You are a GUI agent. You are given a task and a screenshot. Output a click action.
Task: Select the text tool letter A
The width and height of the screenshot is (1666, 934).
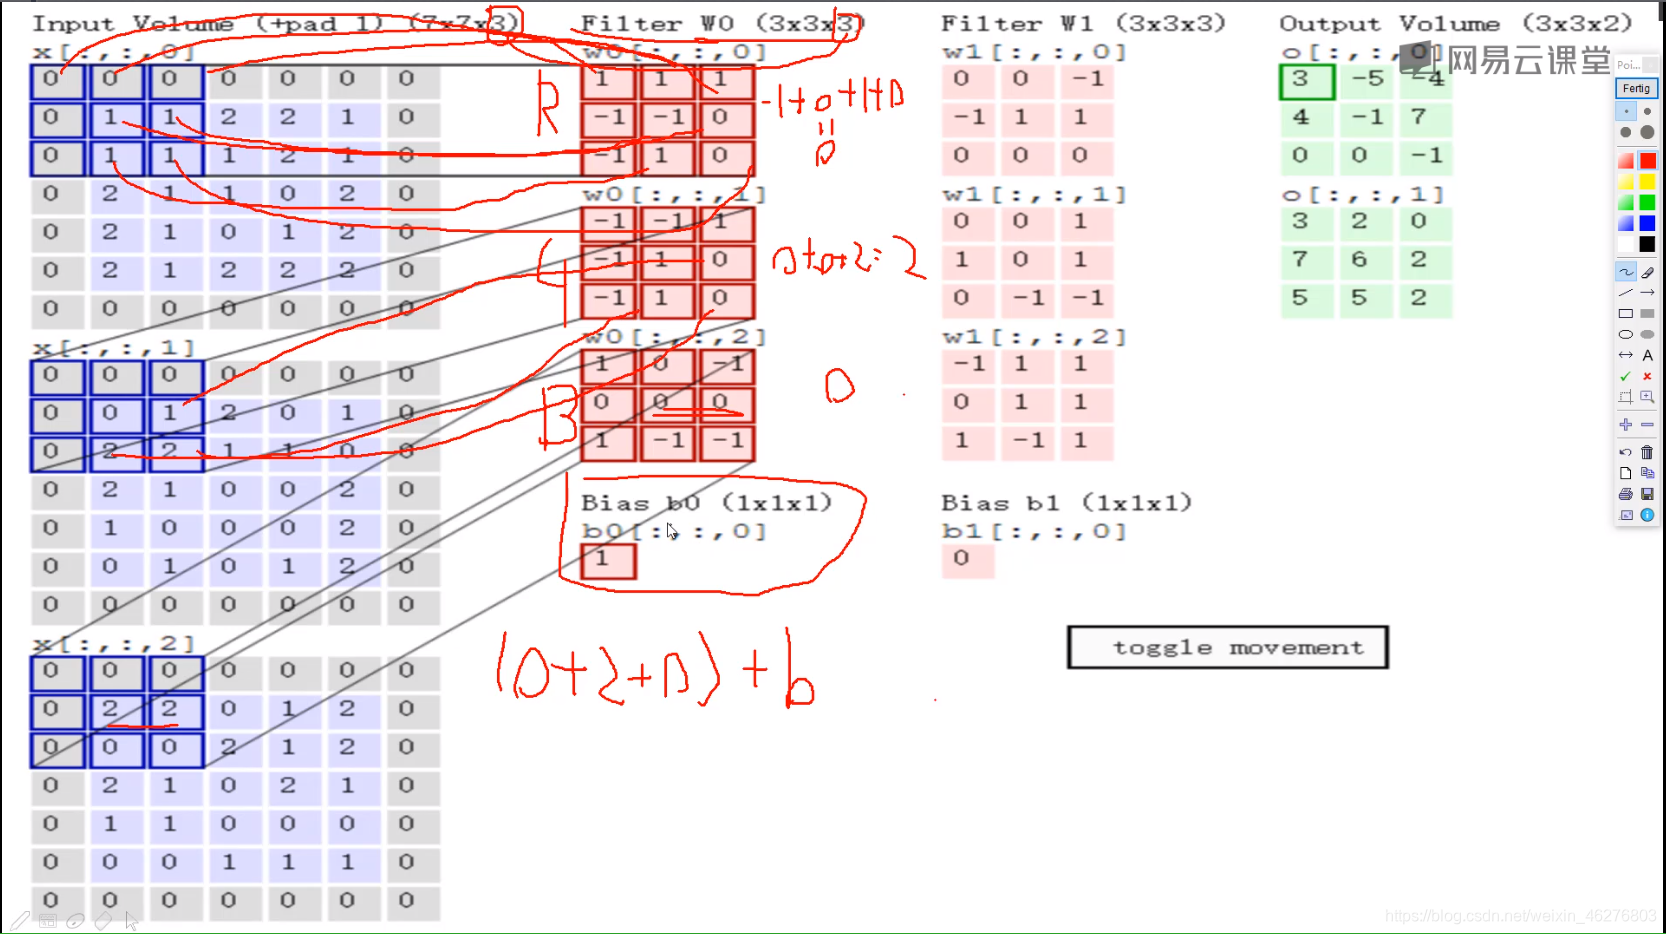[1647, 355]
